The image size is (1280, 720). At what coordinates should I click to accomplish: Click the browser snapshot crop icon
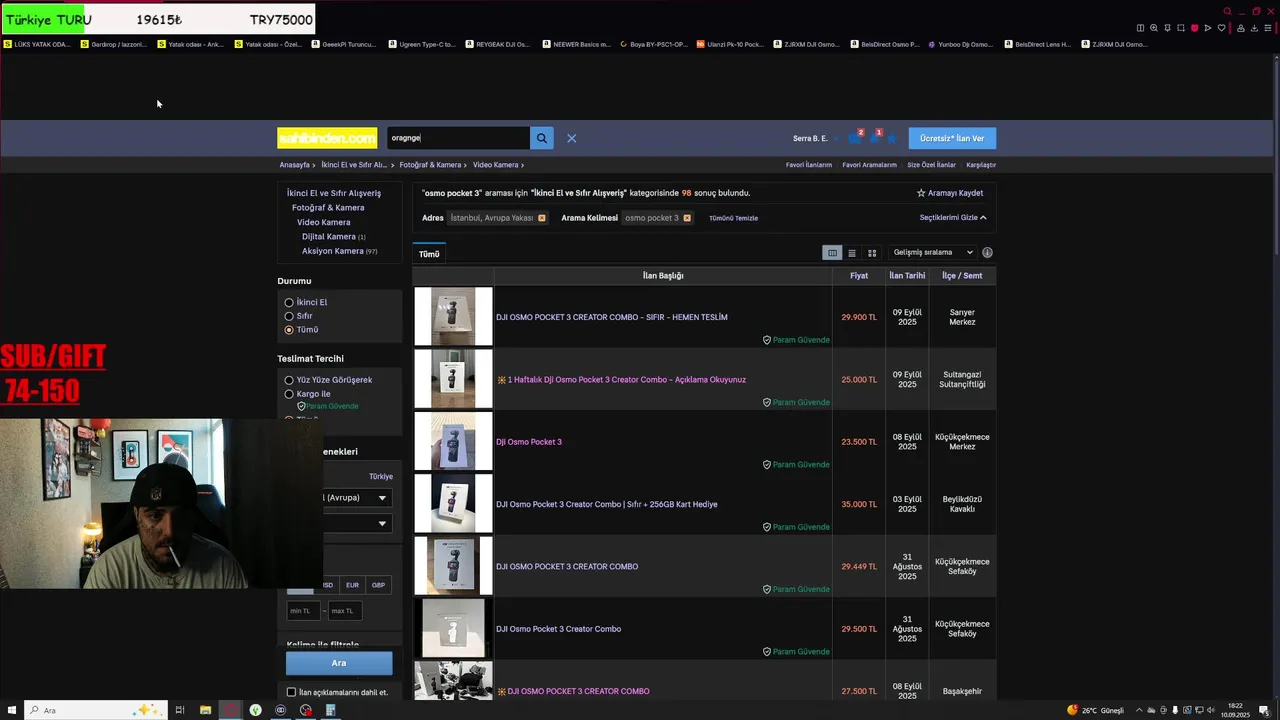click(x=1181, y=28)
